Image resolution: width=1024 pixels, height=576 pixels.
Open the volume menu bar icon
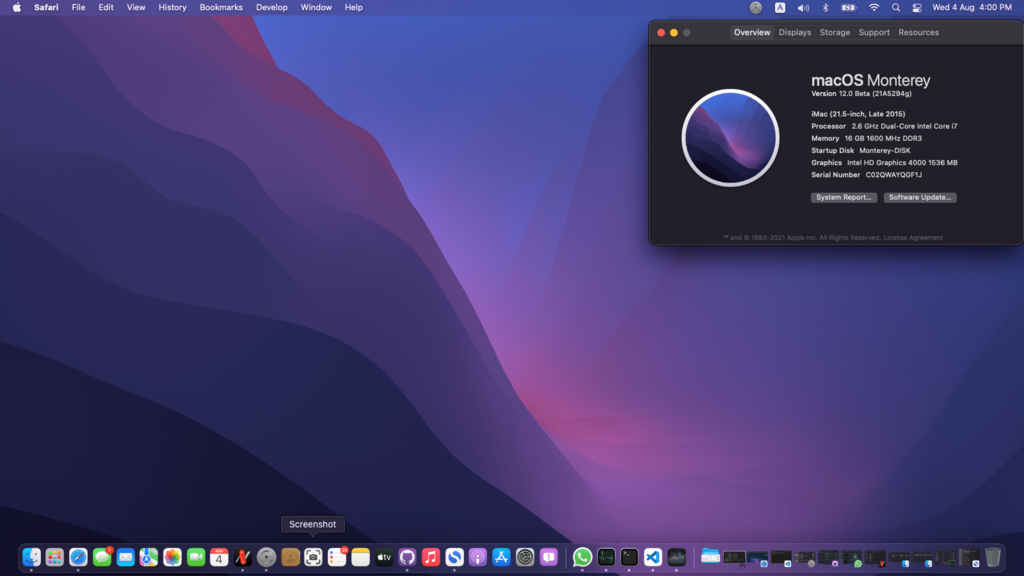coord(803,7)
